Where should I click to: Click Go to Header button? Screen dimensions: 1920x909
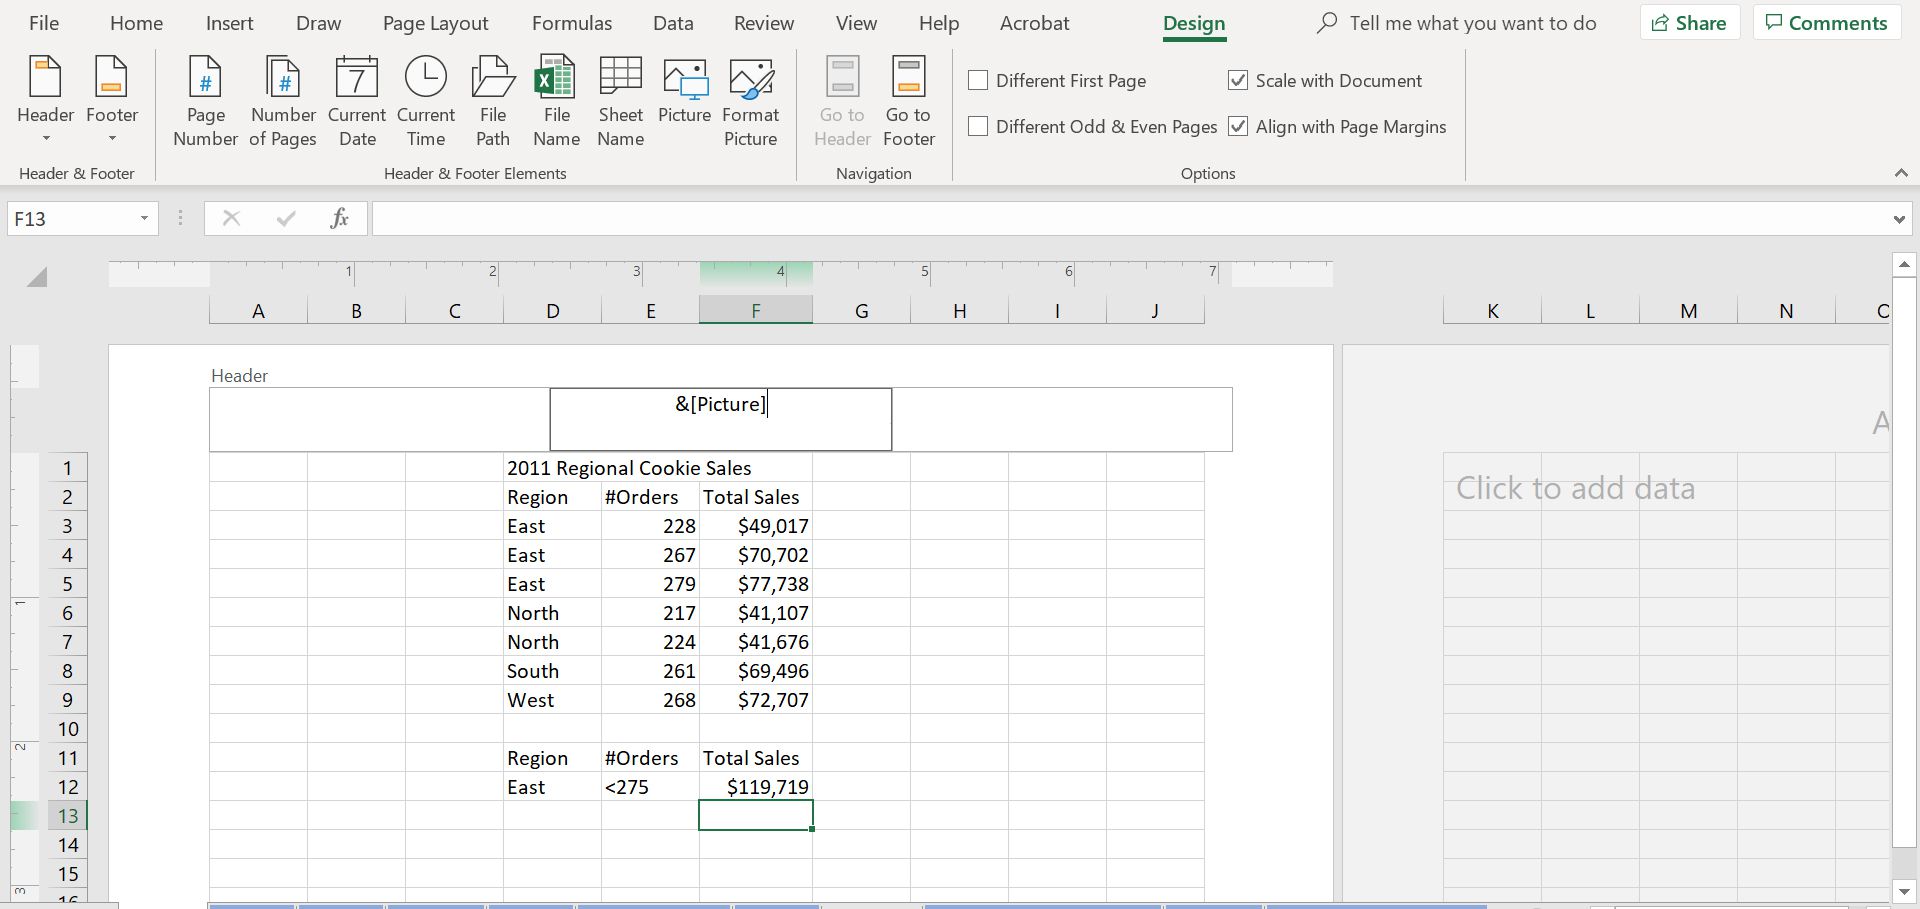pos(842,101)
